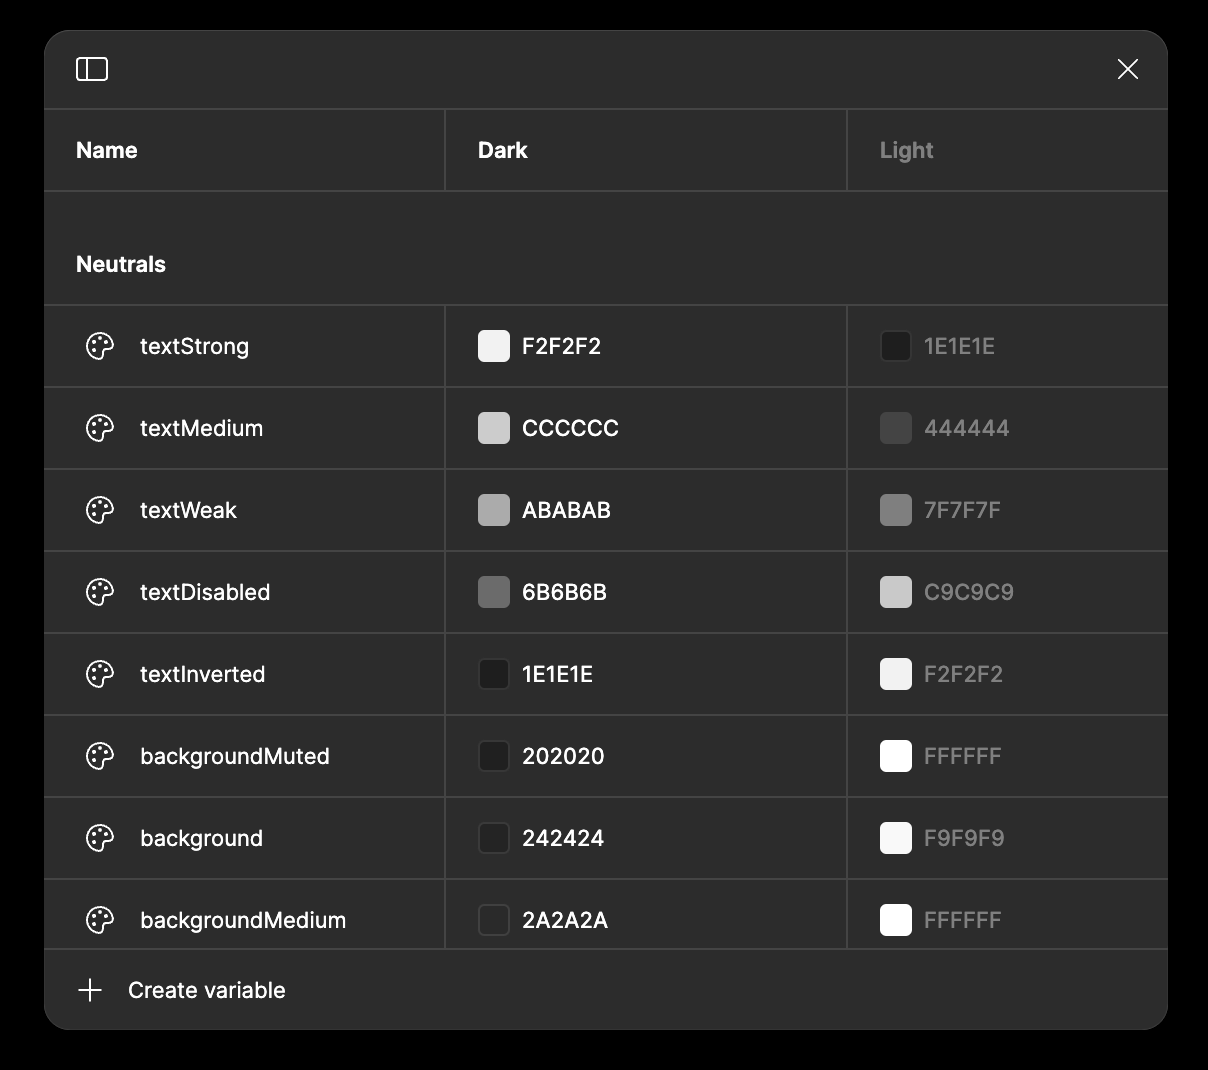Click the Create variable button label
The height and width of the screenshot is (1070, 1208).
[x=207, y=990]
